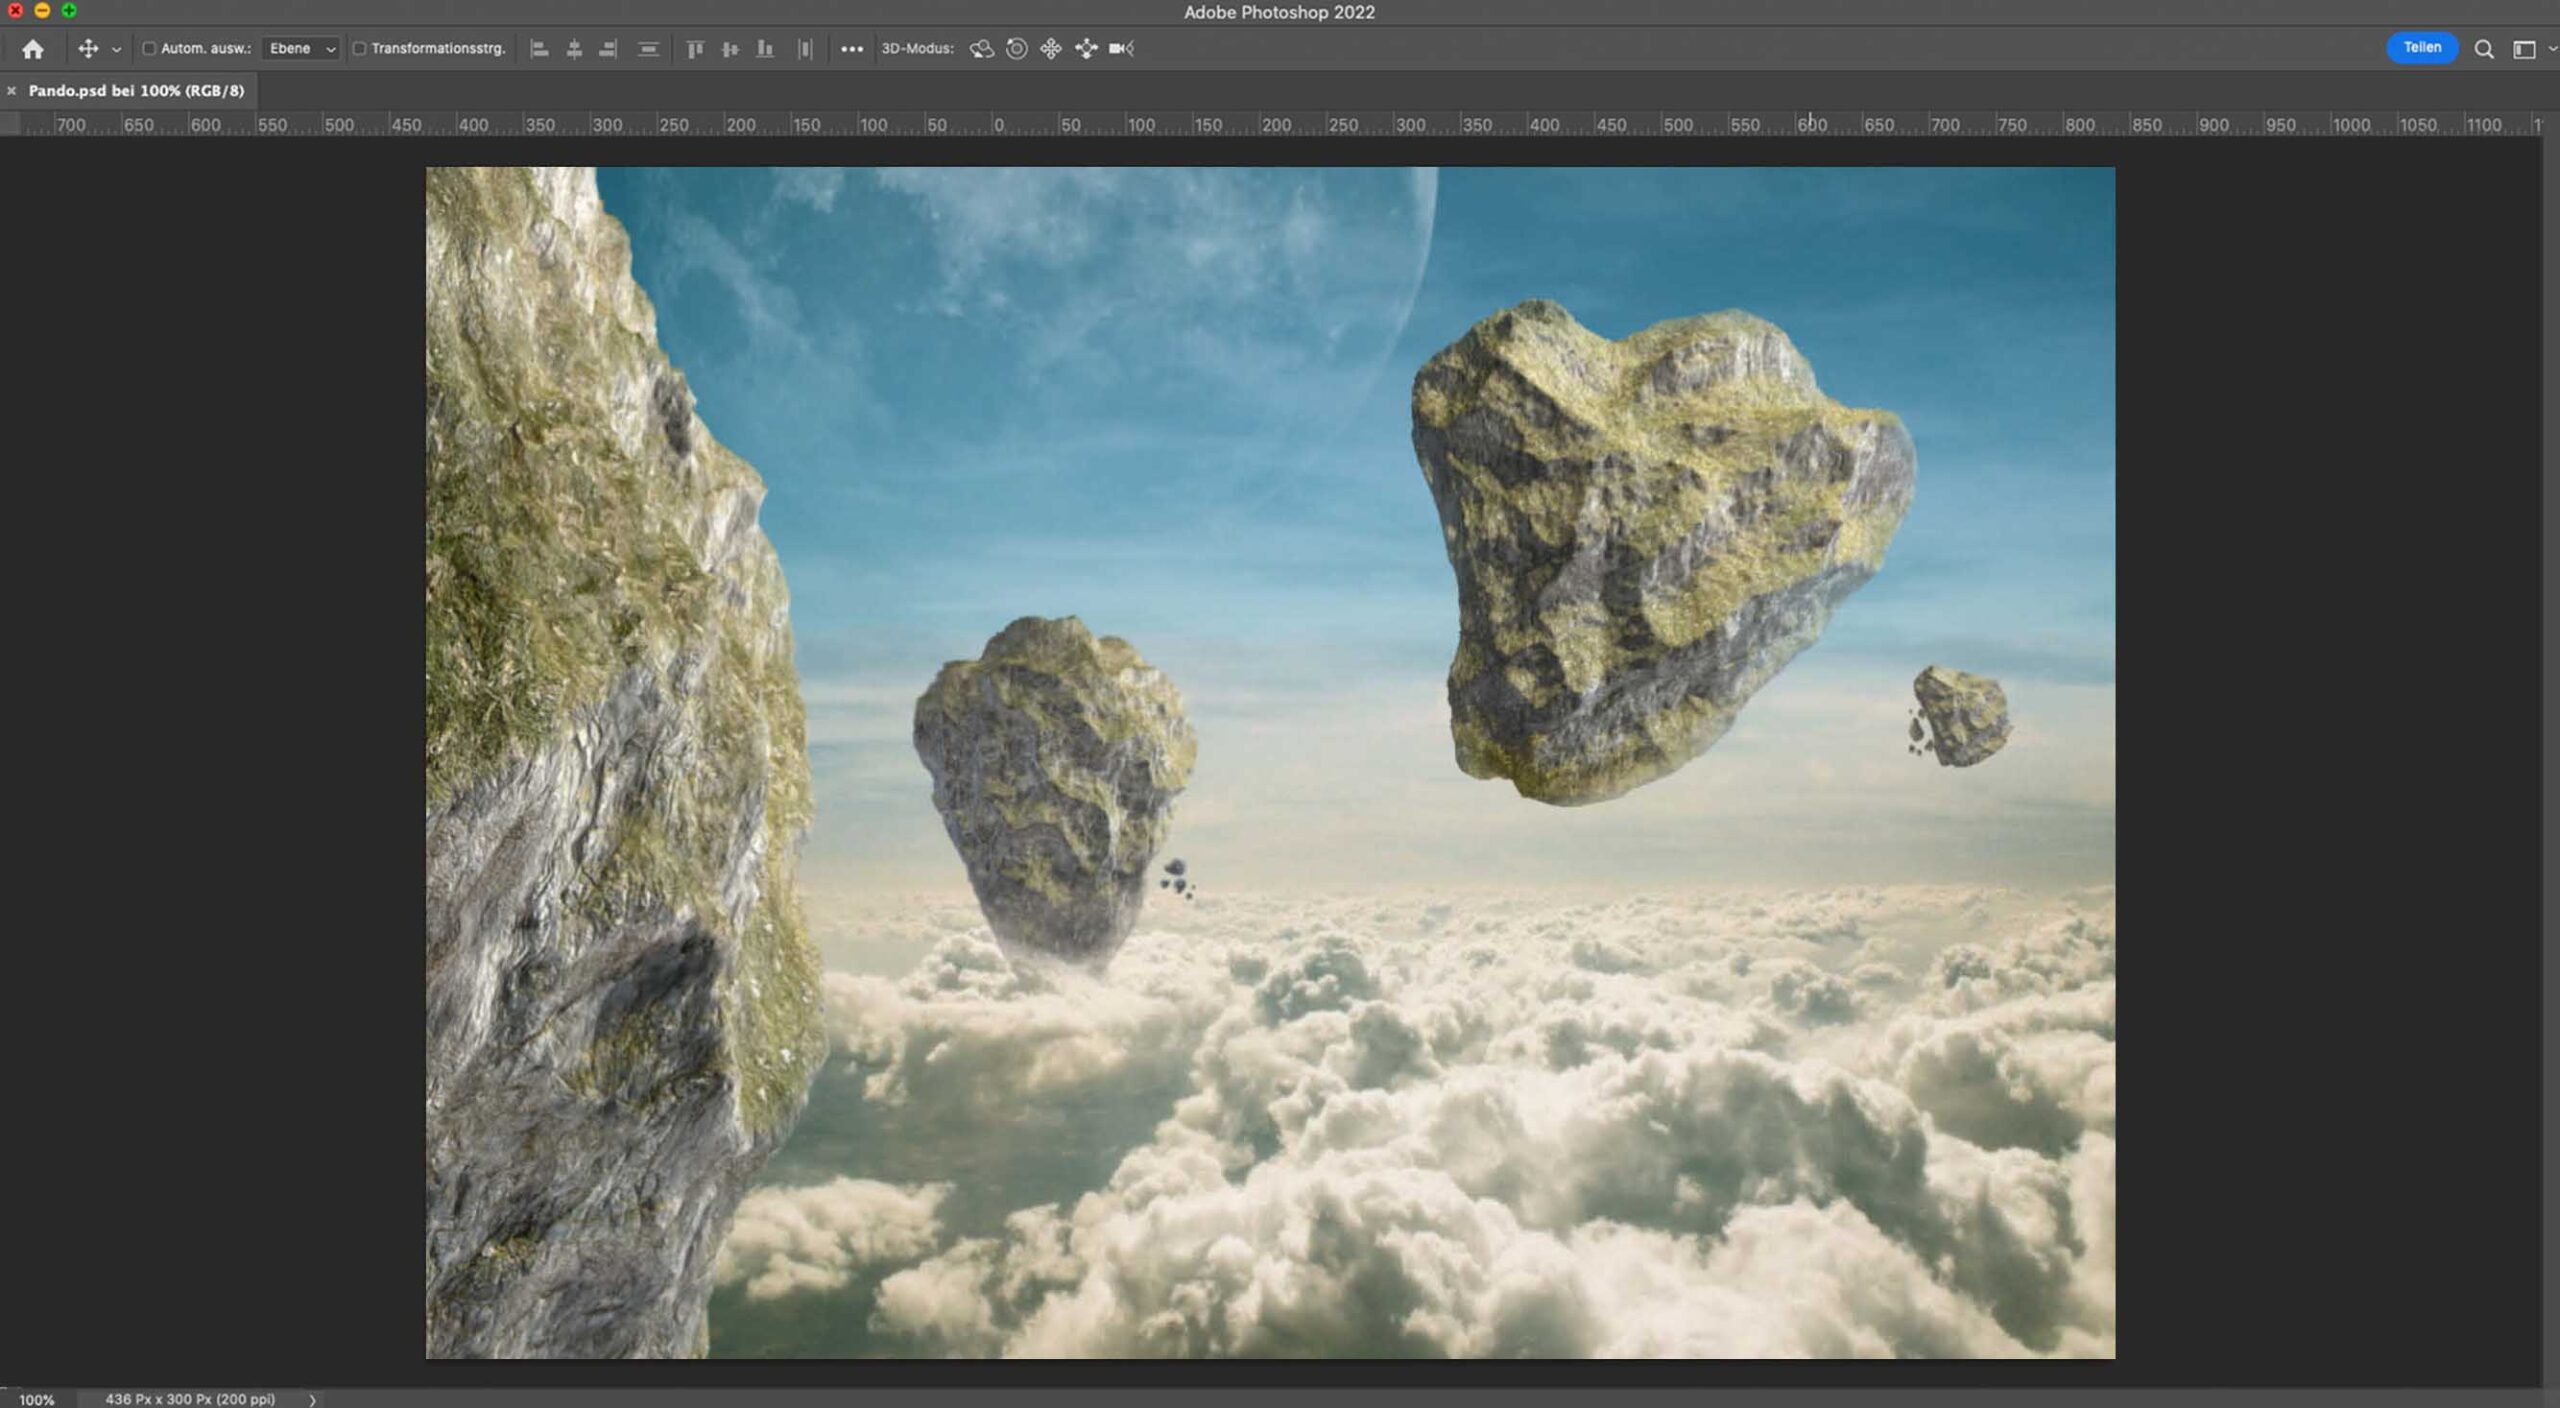The width and height of the screenshot is (2560, 1408).
Task: Select 3D roll camera mode
Action: pos(1016,48)
